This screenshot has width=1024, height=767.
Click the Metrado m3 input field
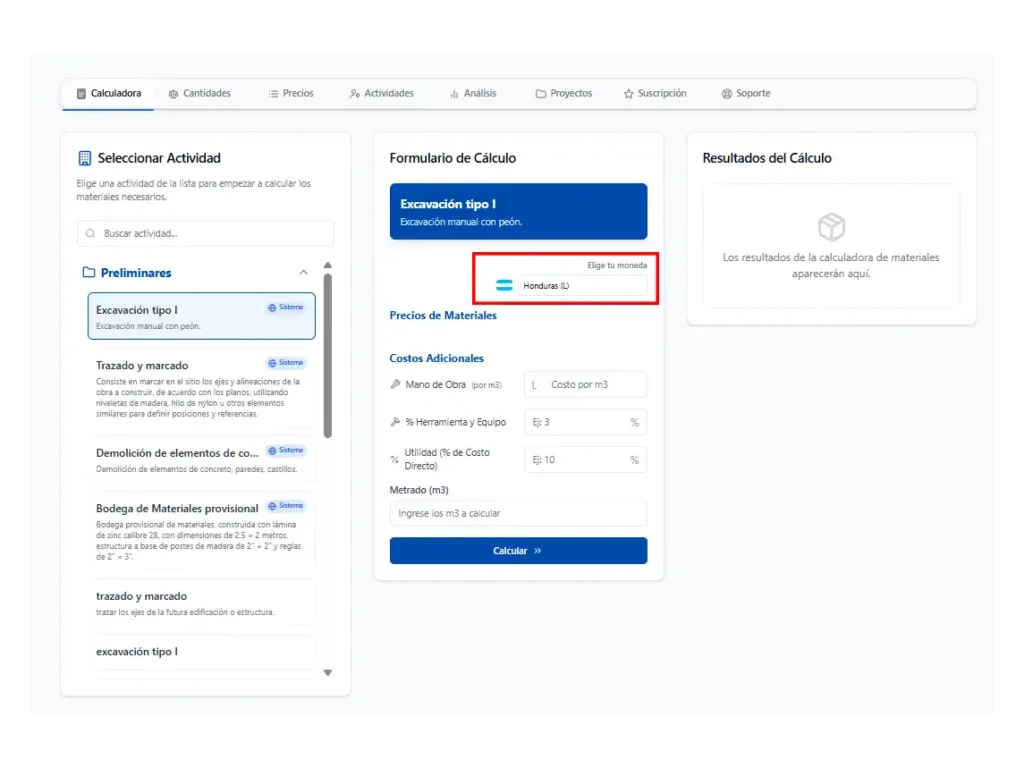pos(518,514)
